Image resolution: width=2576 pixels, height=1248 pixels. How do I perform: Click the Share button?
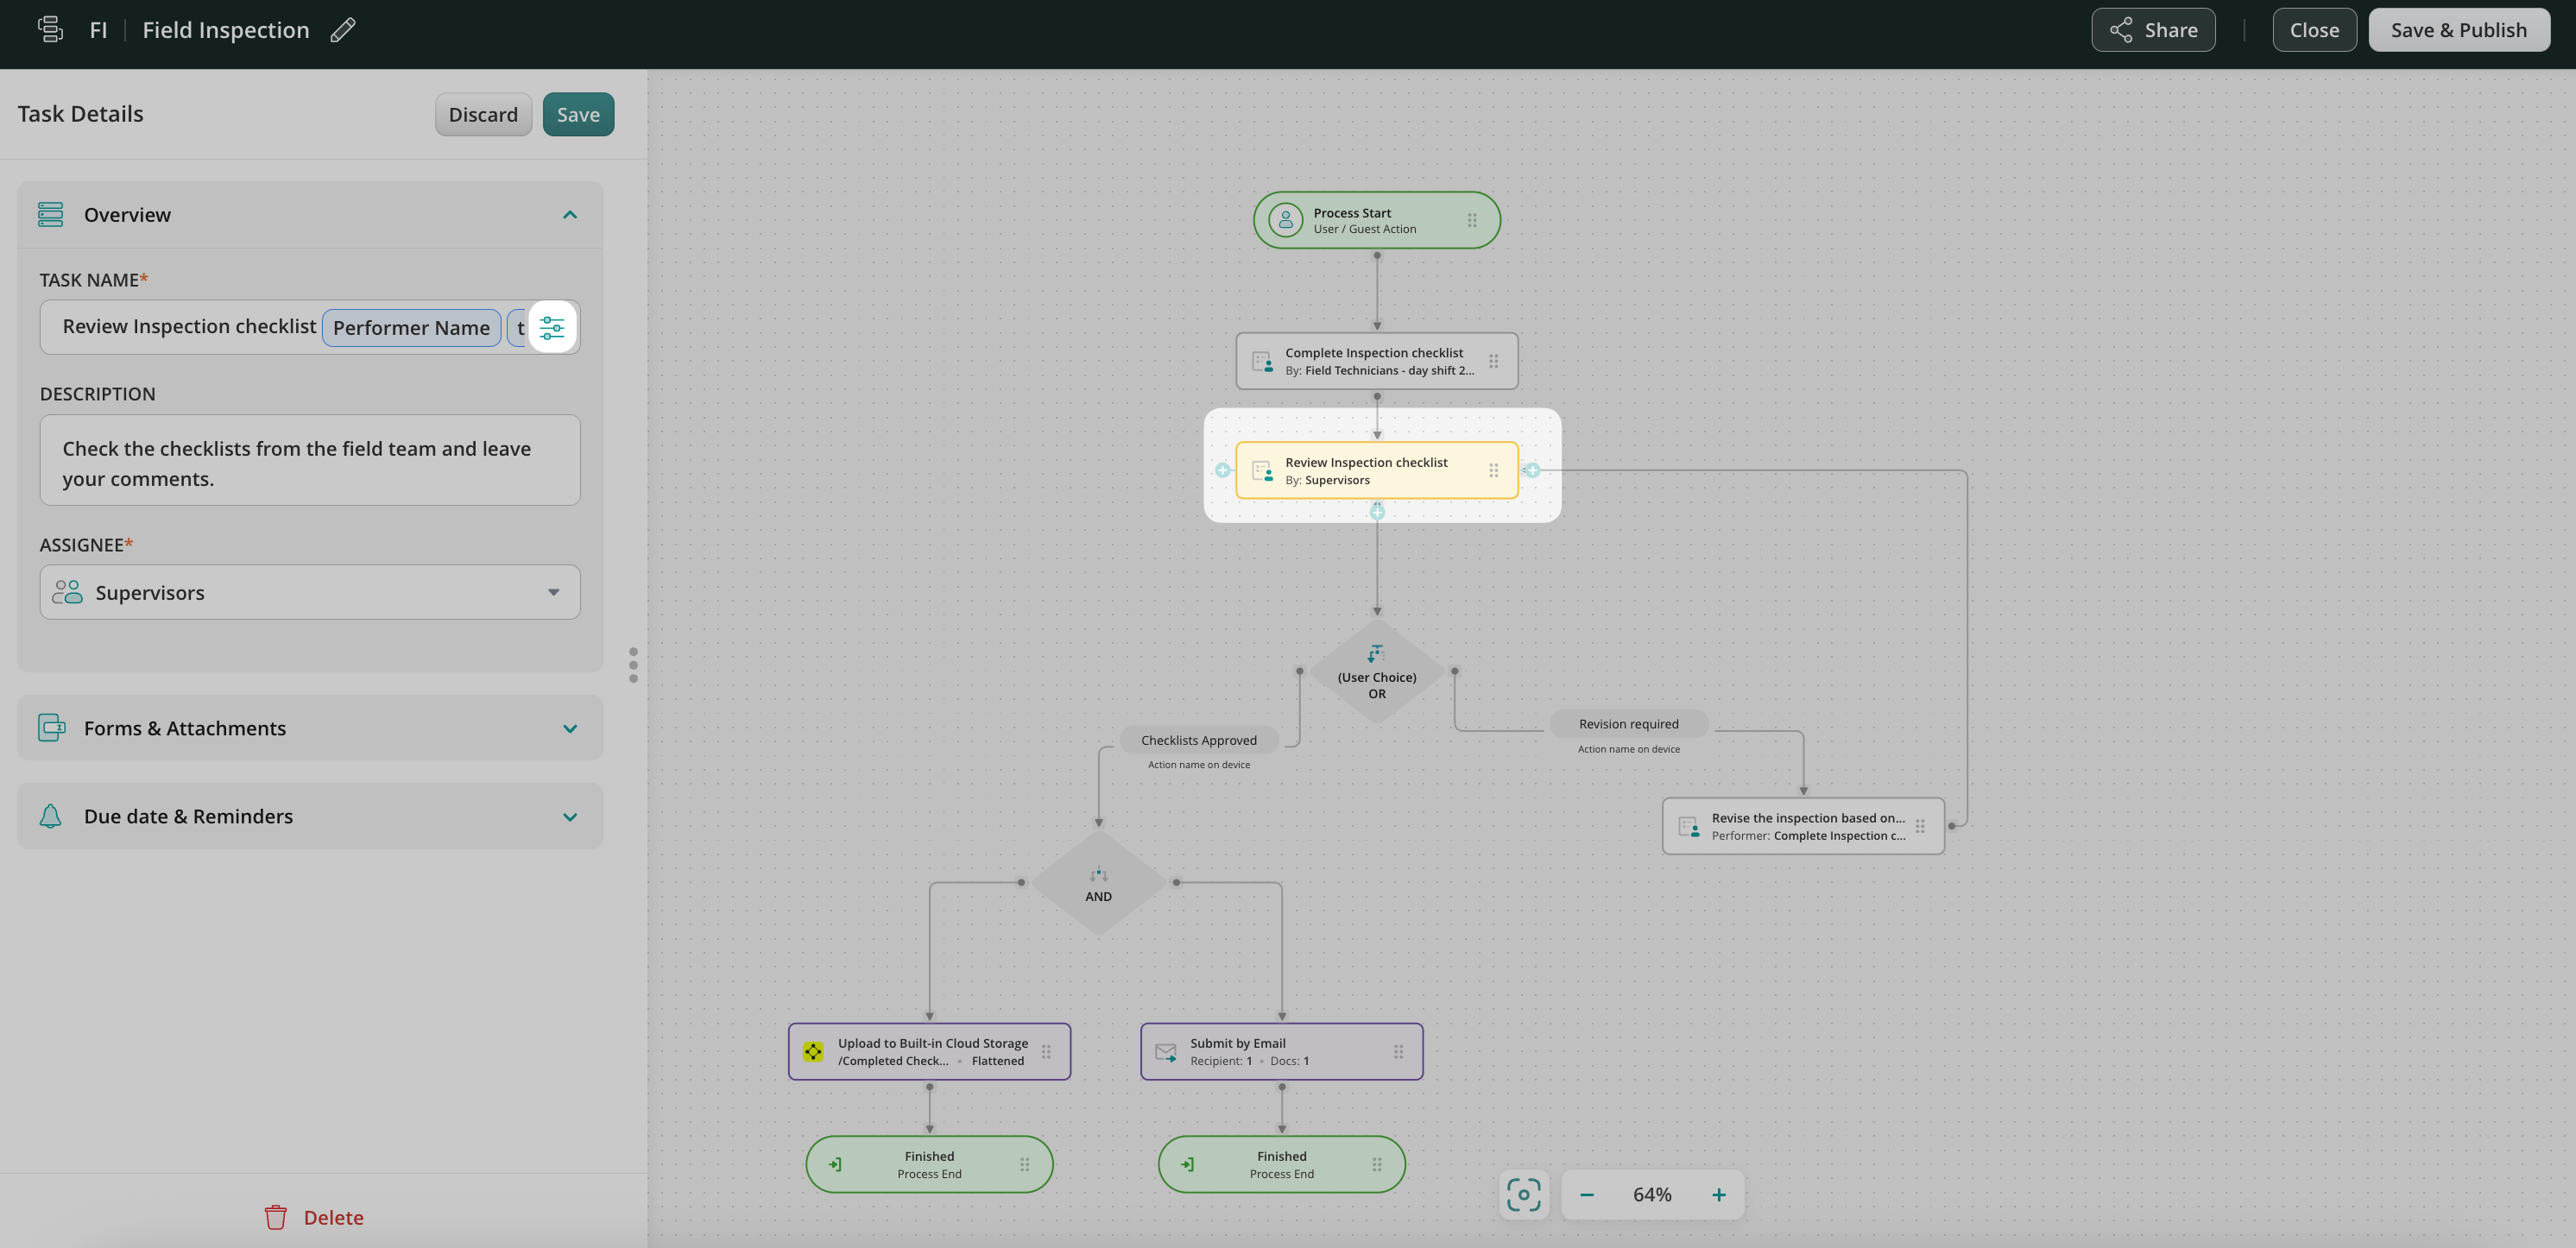click(x=2152, y=30)
